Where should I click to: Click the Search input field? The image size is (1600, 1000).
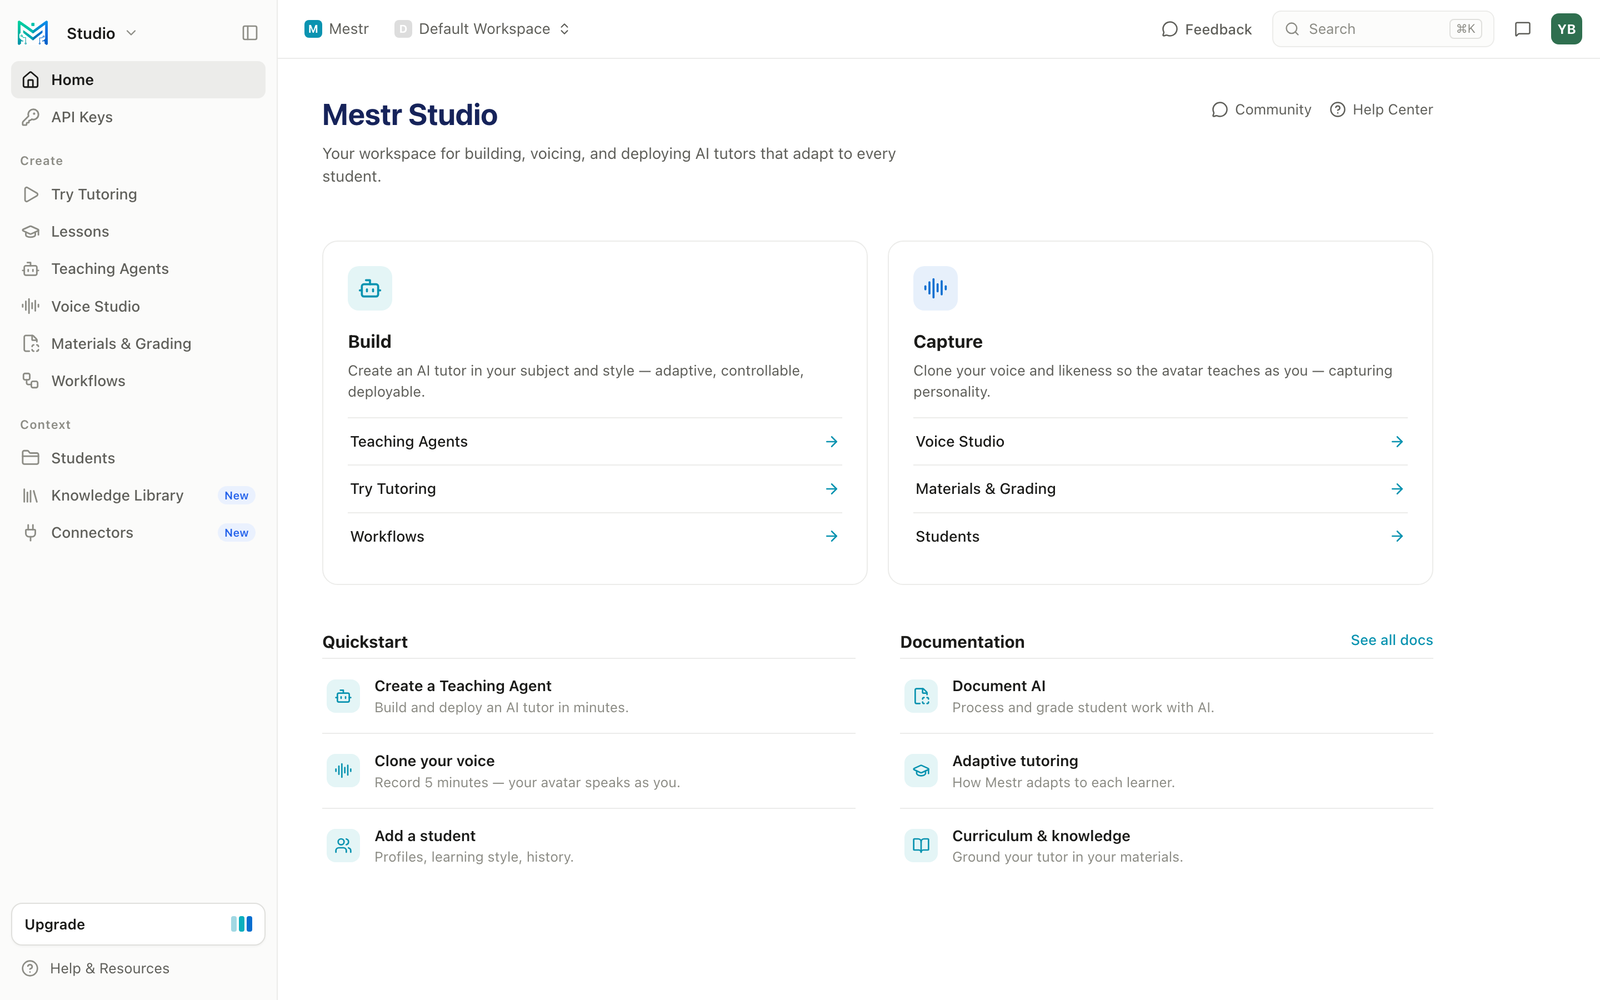click(x=1383, y=29)
